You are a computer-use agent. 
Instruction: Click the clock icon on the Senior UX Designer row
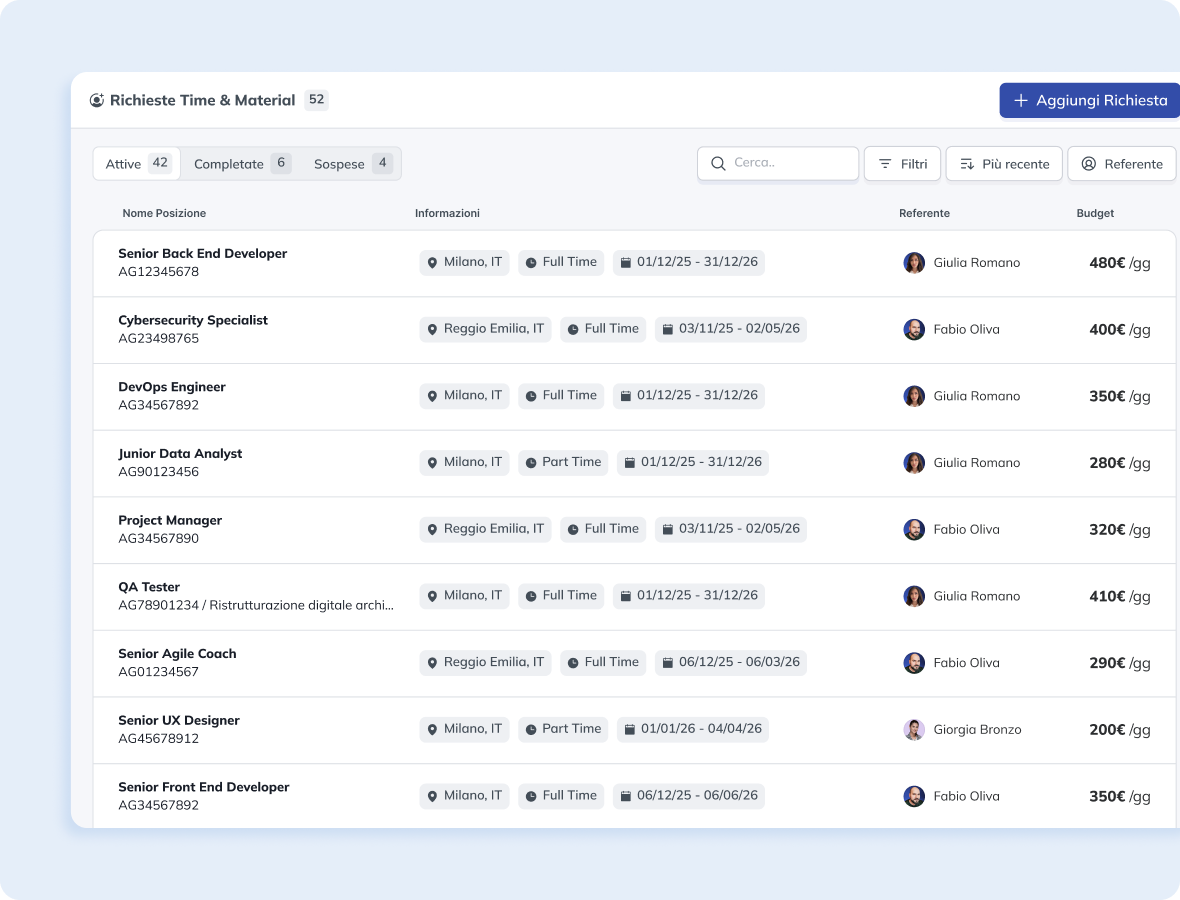point(531,730)
